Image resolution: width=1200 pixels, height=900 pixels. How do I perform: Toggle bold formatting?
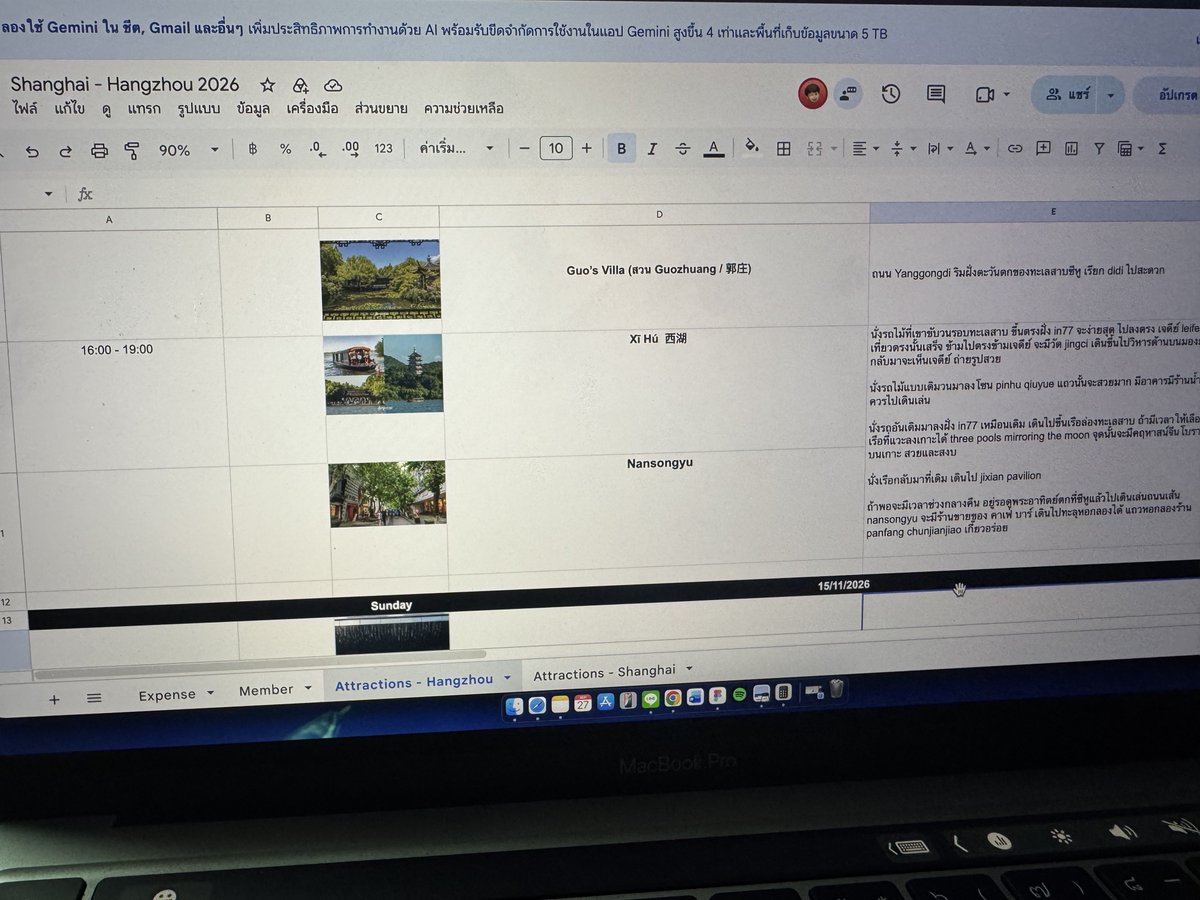pyautogui.click(x=621, y=149)
